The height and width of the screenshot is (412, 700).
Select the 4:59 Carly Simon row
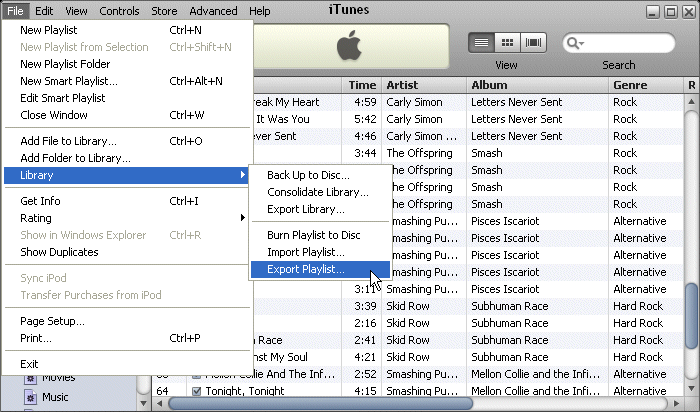[x=468, y=102]
